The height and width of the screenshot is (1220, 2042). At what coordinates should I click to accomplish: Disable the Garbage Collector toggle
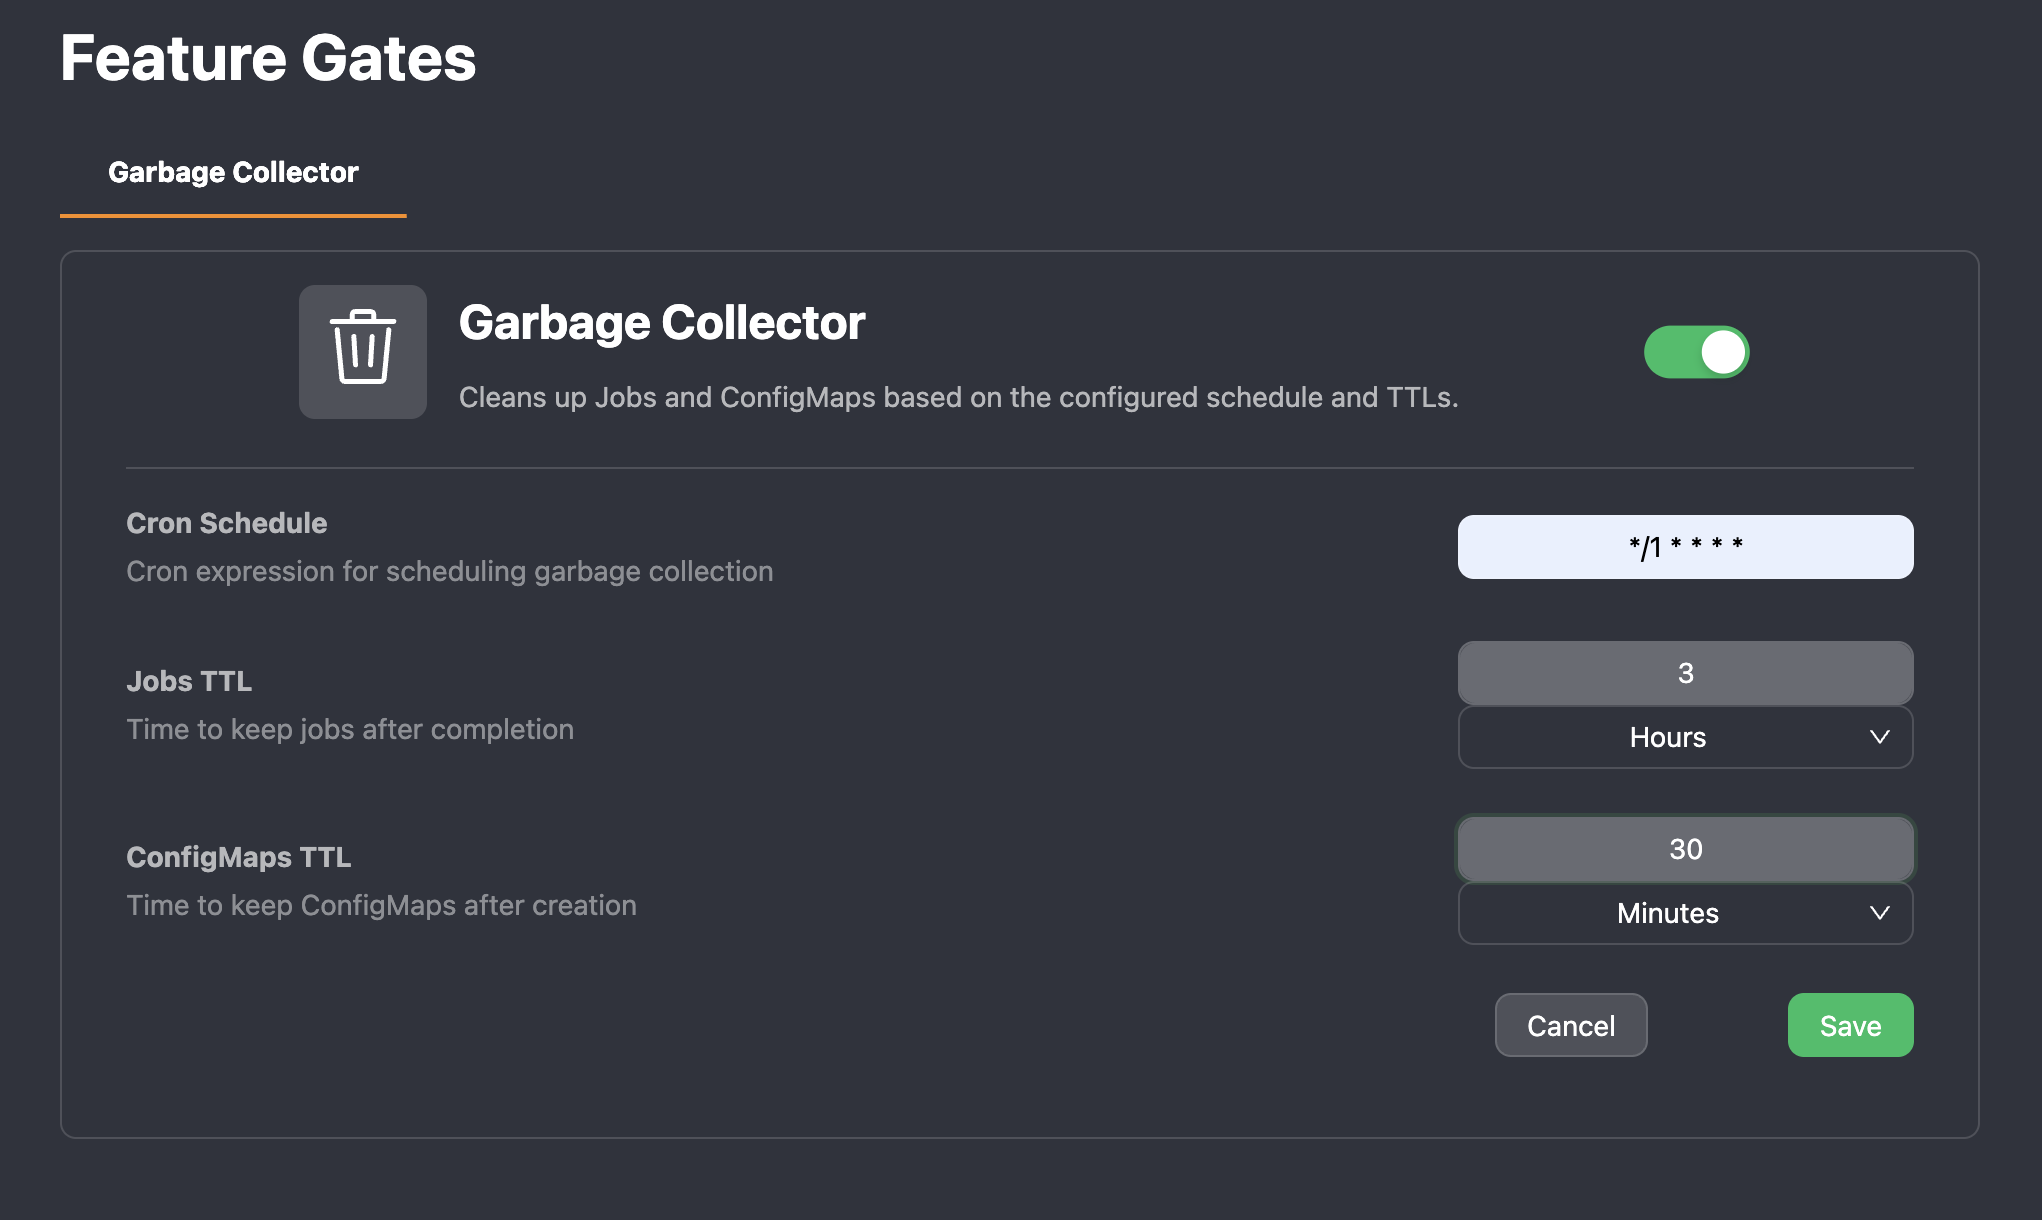pos(1697,351)
